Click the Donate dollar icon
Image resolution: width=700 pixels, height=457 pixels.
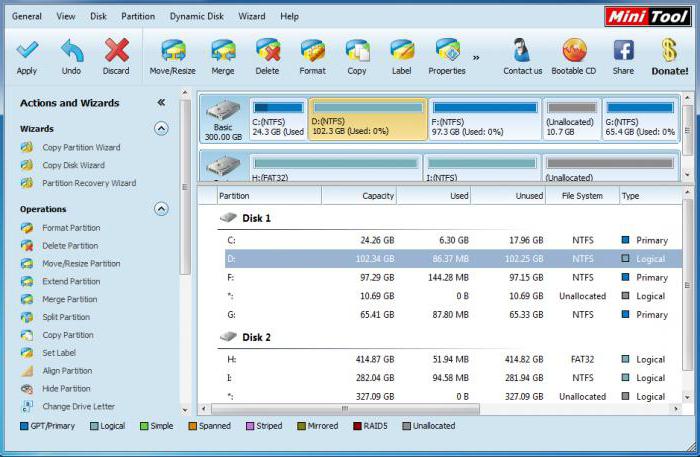669,52
